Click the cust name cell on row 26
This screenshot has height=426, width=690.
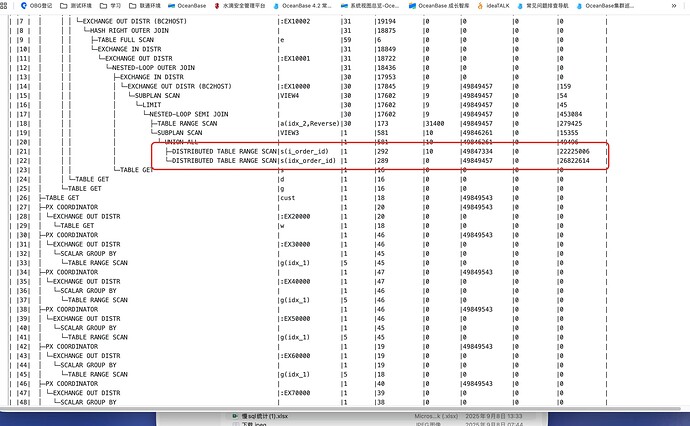[x=288, y=198]
